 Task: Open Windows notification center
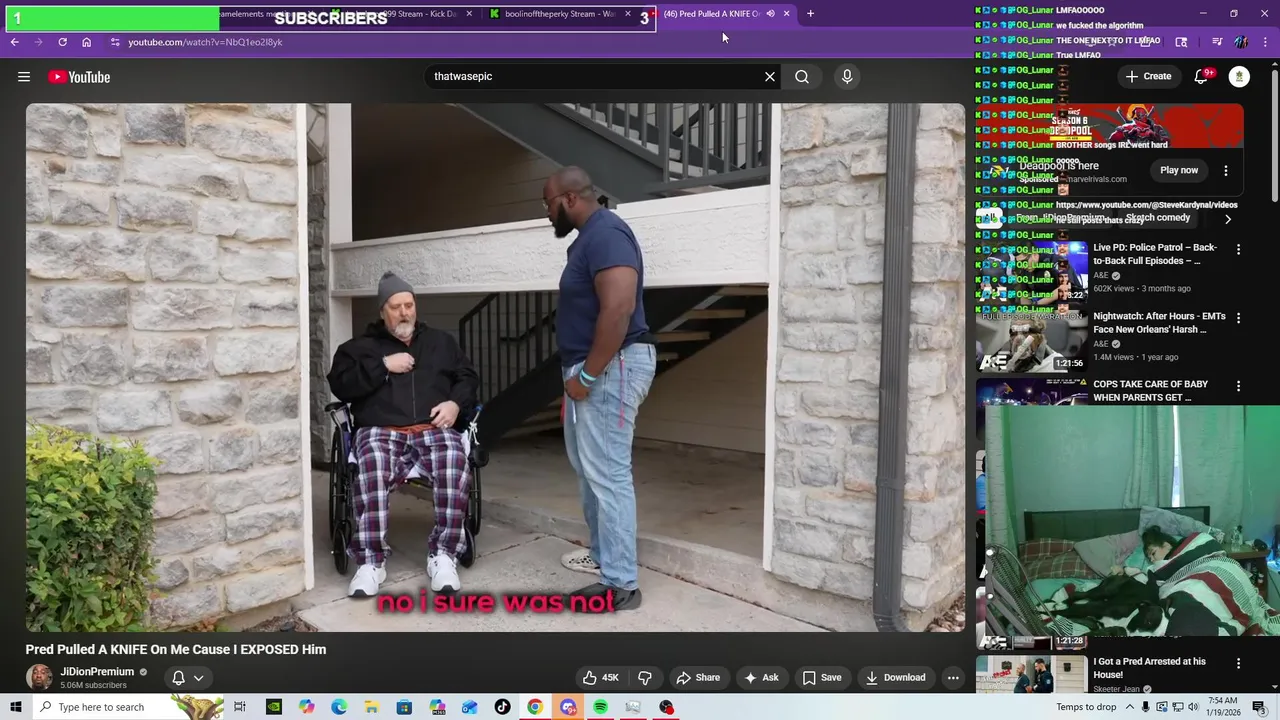(1259, 707)
